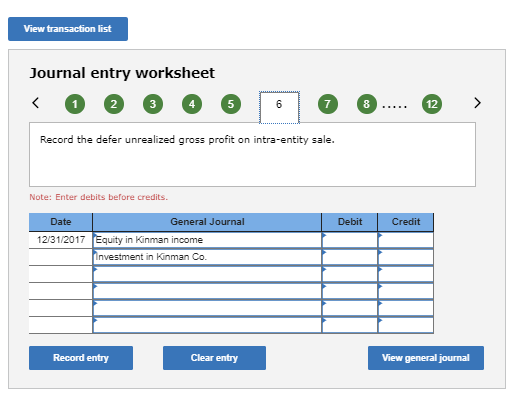This screenshot has width=527, height=412.
Task: Click the Date column header
Action: 61,222
